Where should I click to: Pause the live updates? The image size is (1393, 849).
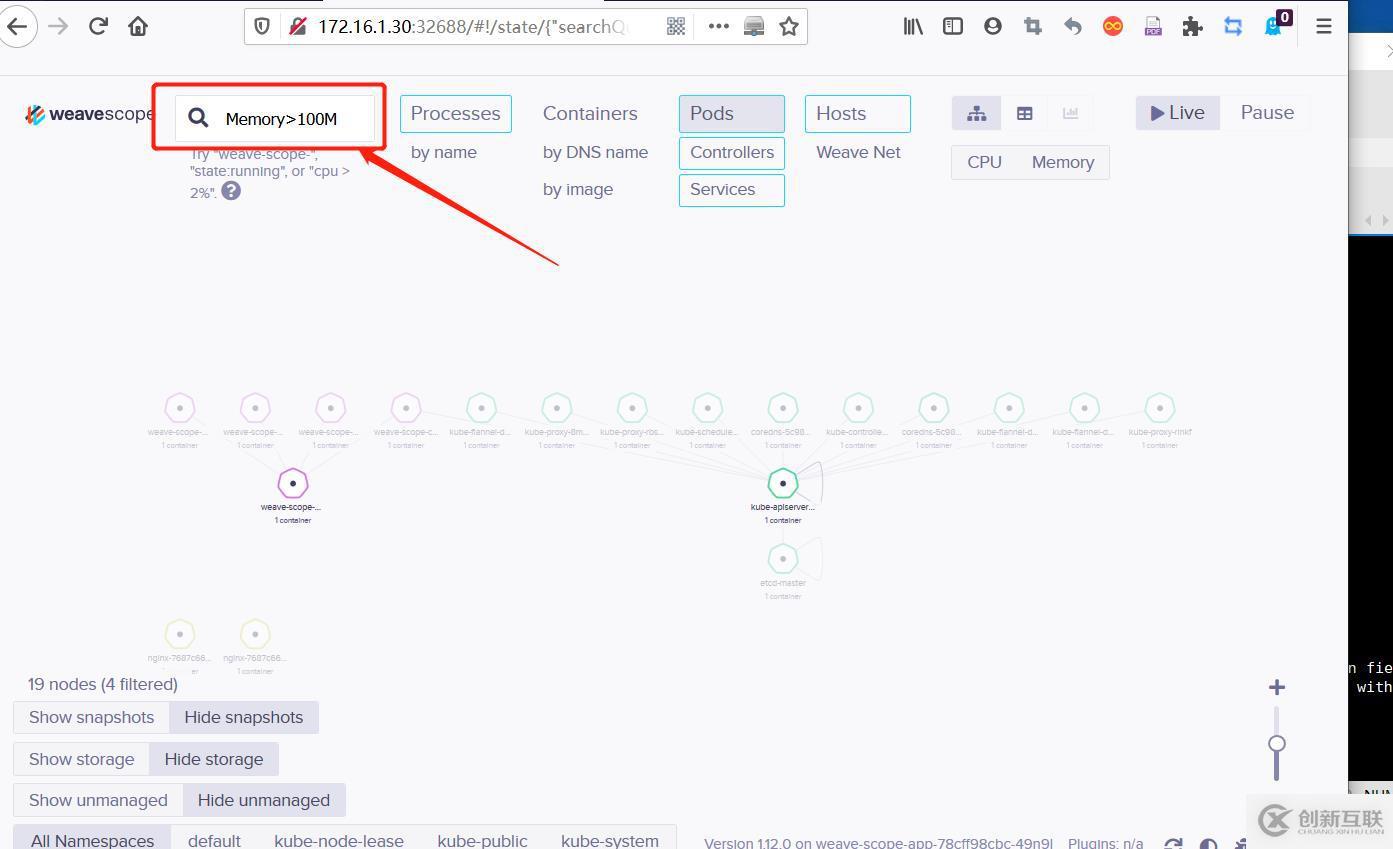1267,113
